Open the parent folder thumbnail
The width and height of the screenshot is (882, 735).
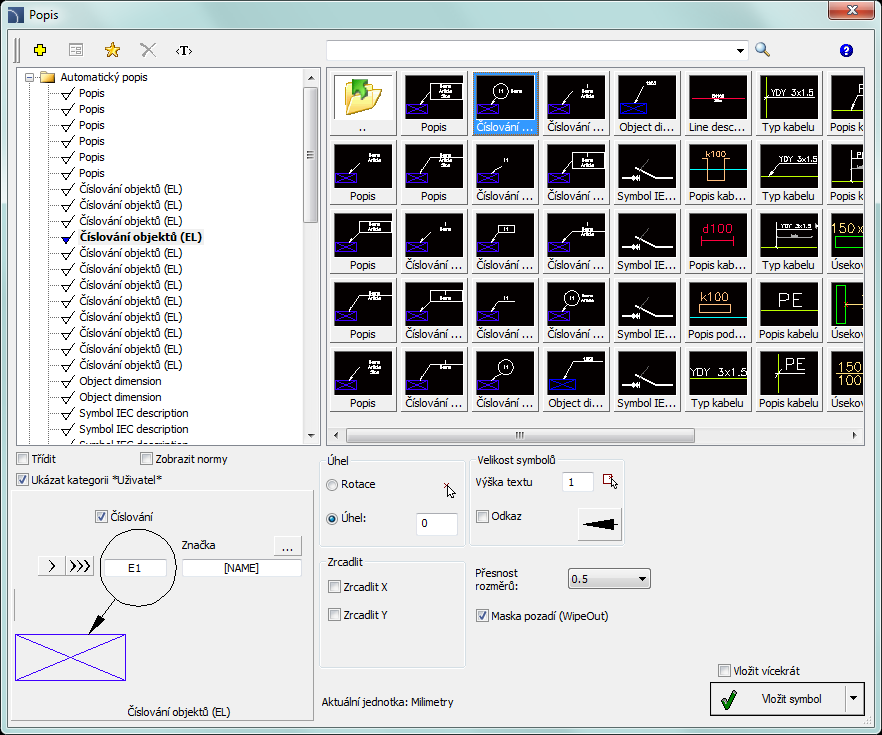coord(363,103)
